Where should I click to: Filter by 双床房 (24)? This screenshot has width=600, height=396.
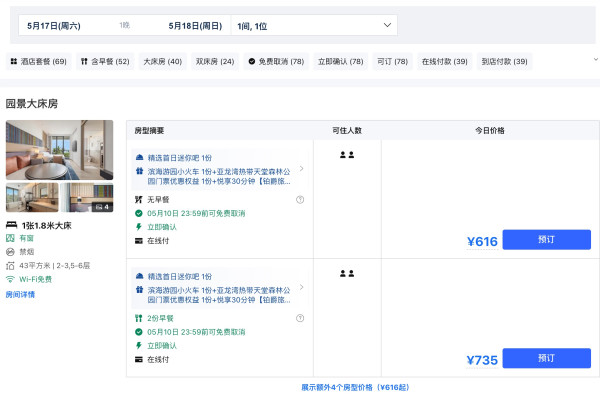pyautogui.click(x=215, y=62)
